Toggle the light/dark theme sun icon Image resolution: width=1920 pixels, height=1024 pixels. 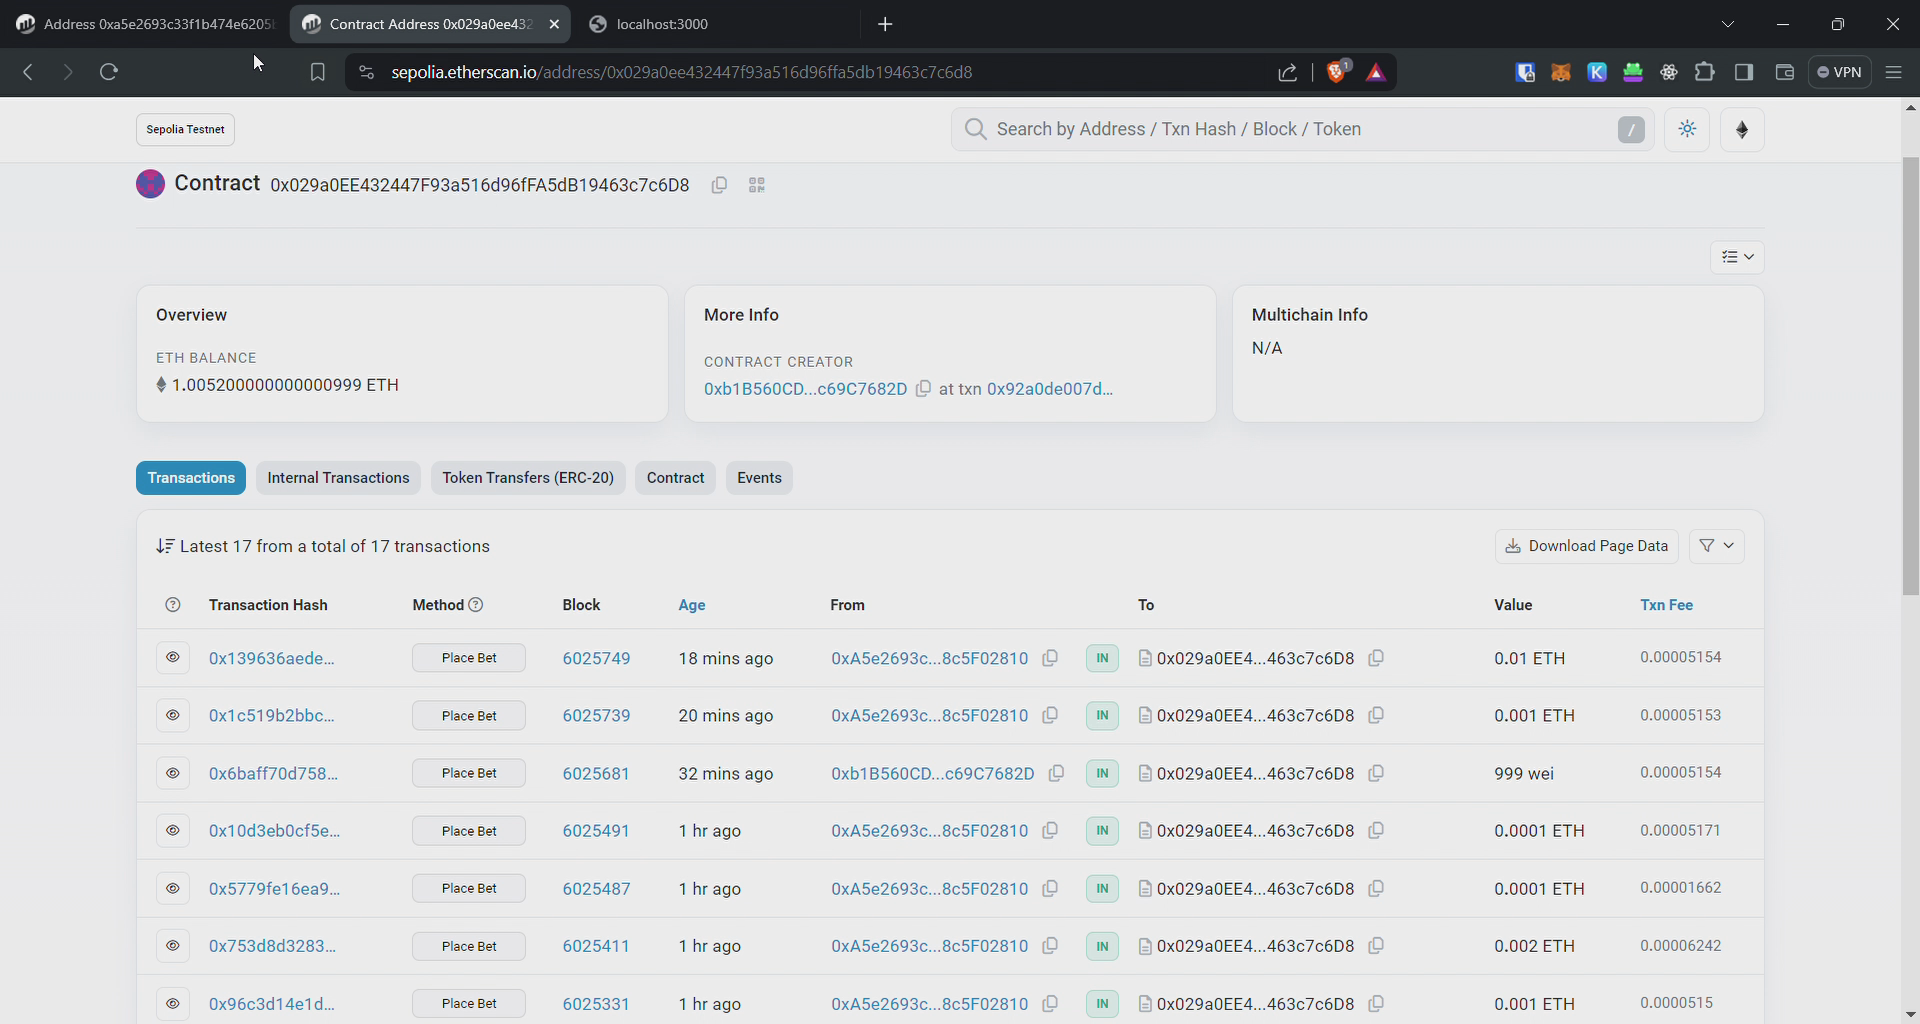(1688, 129)
